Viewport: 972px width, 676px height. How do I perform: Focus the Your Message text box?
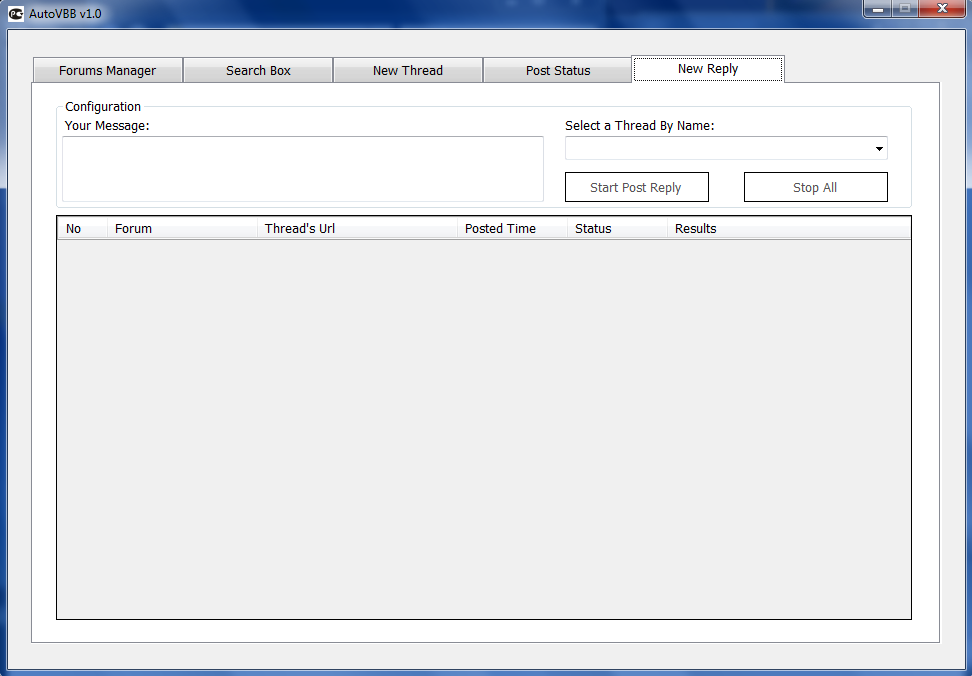coord(303,169)
